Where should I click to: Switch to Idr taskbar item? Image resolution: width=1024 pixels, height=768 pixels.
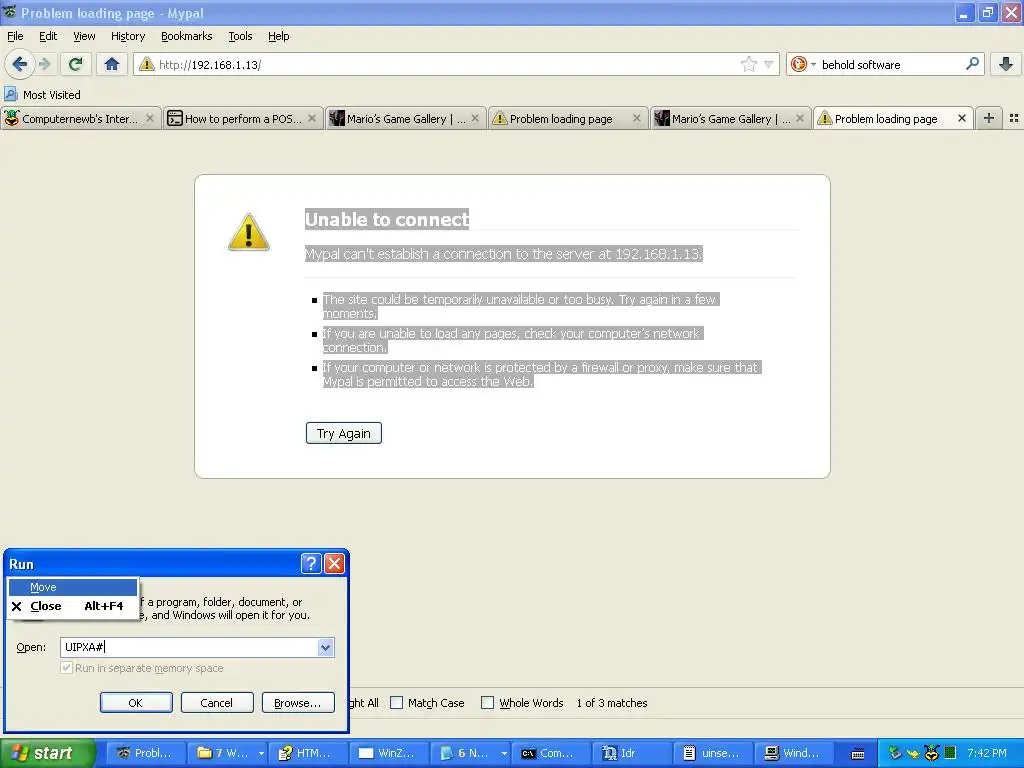(x=631, y=753)
